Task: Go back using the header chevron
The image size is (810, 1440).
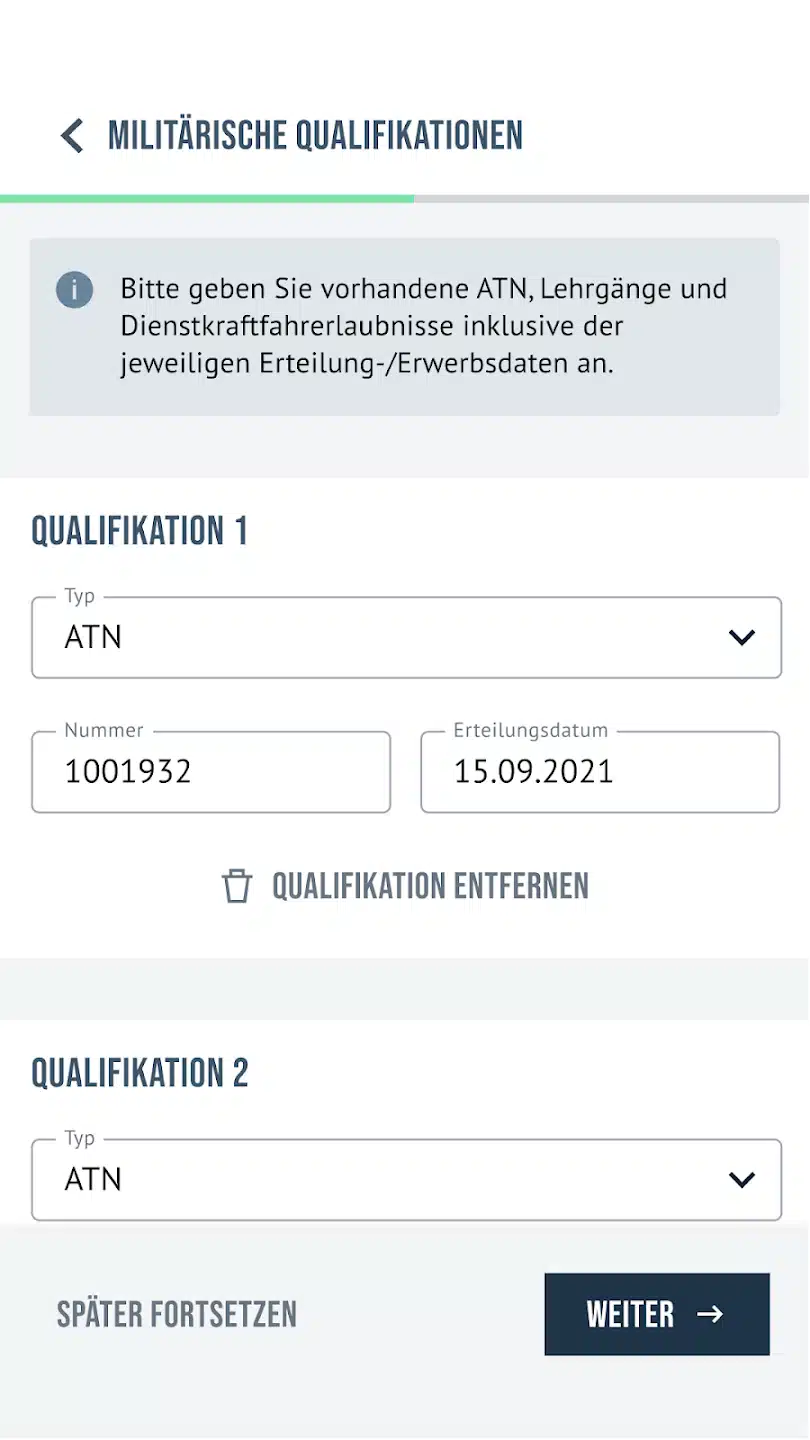Action: click(x=72, y=135)
